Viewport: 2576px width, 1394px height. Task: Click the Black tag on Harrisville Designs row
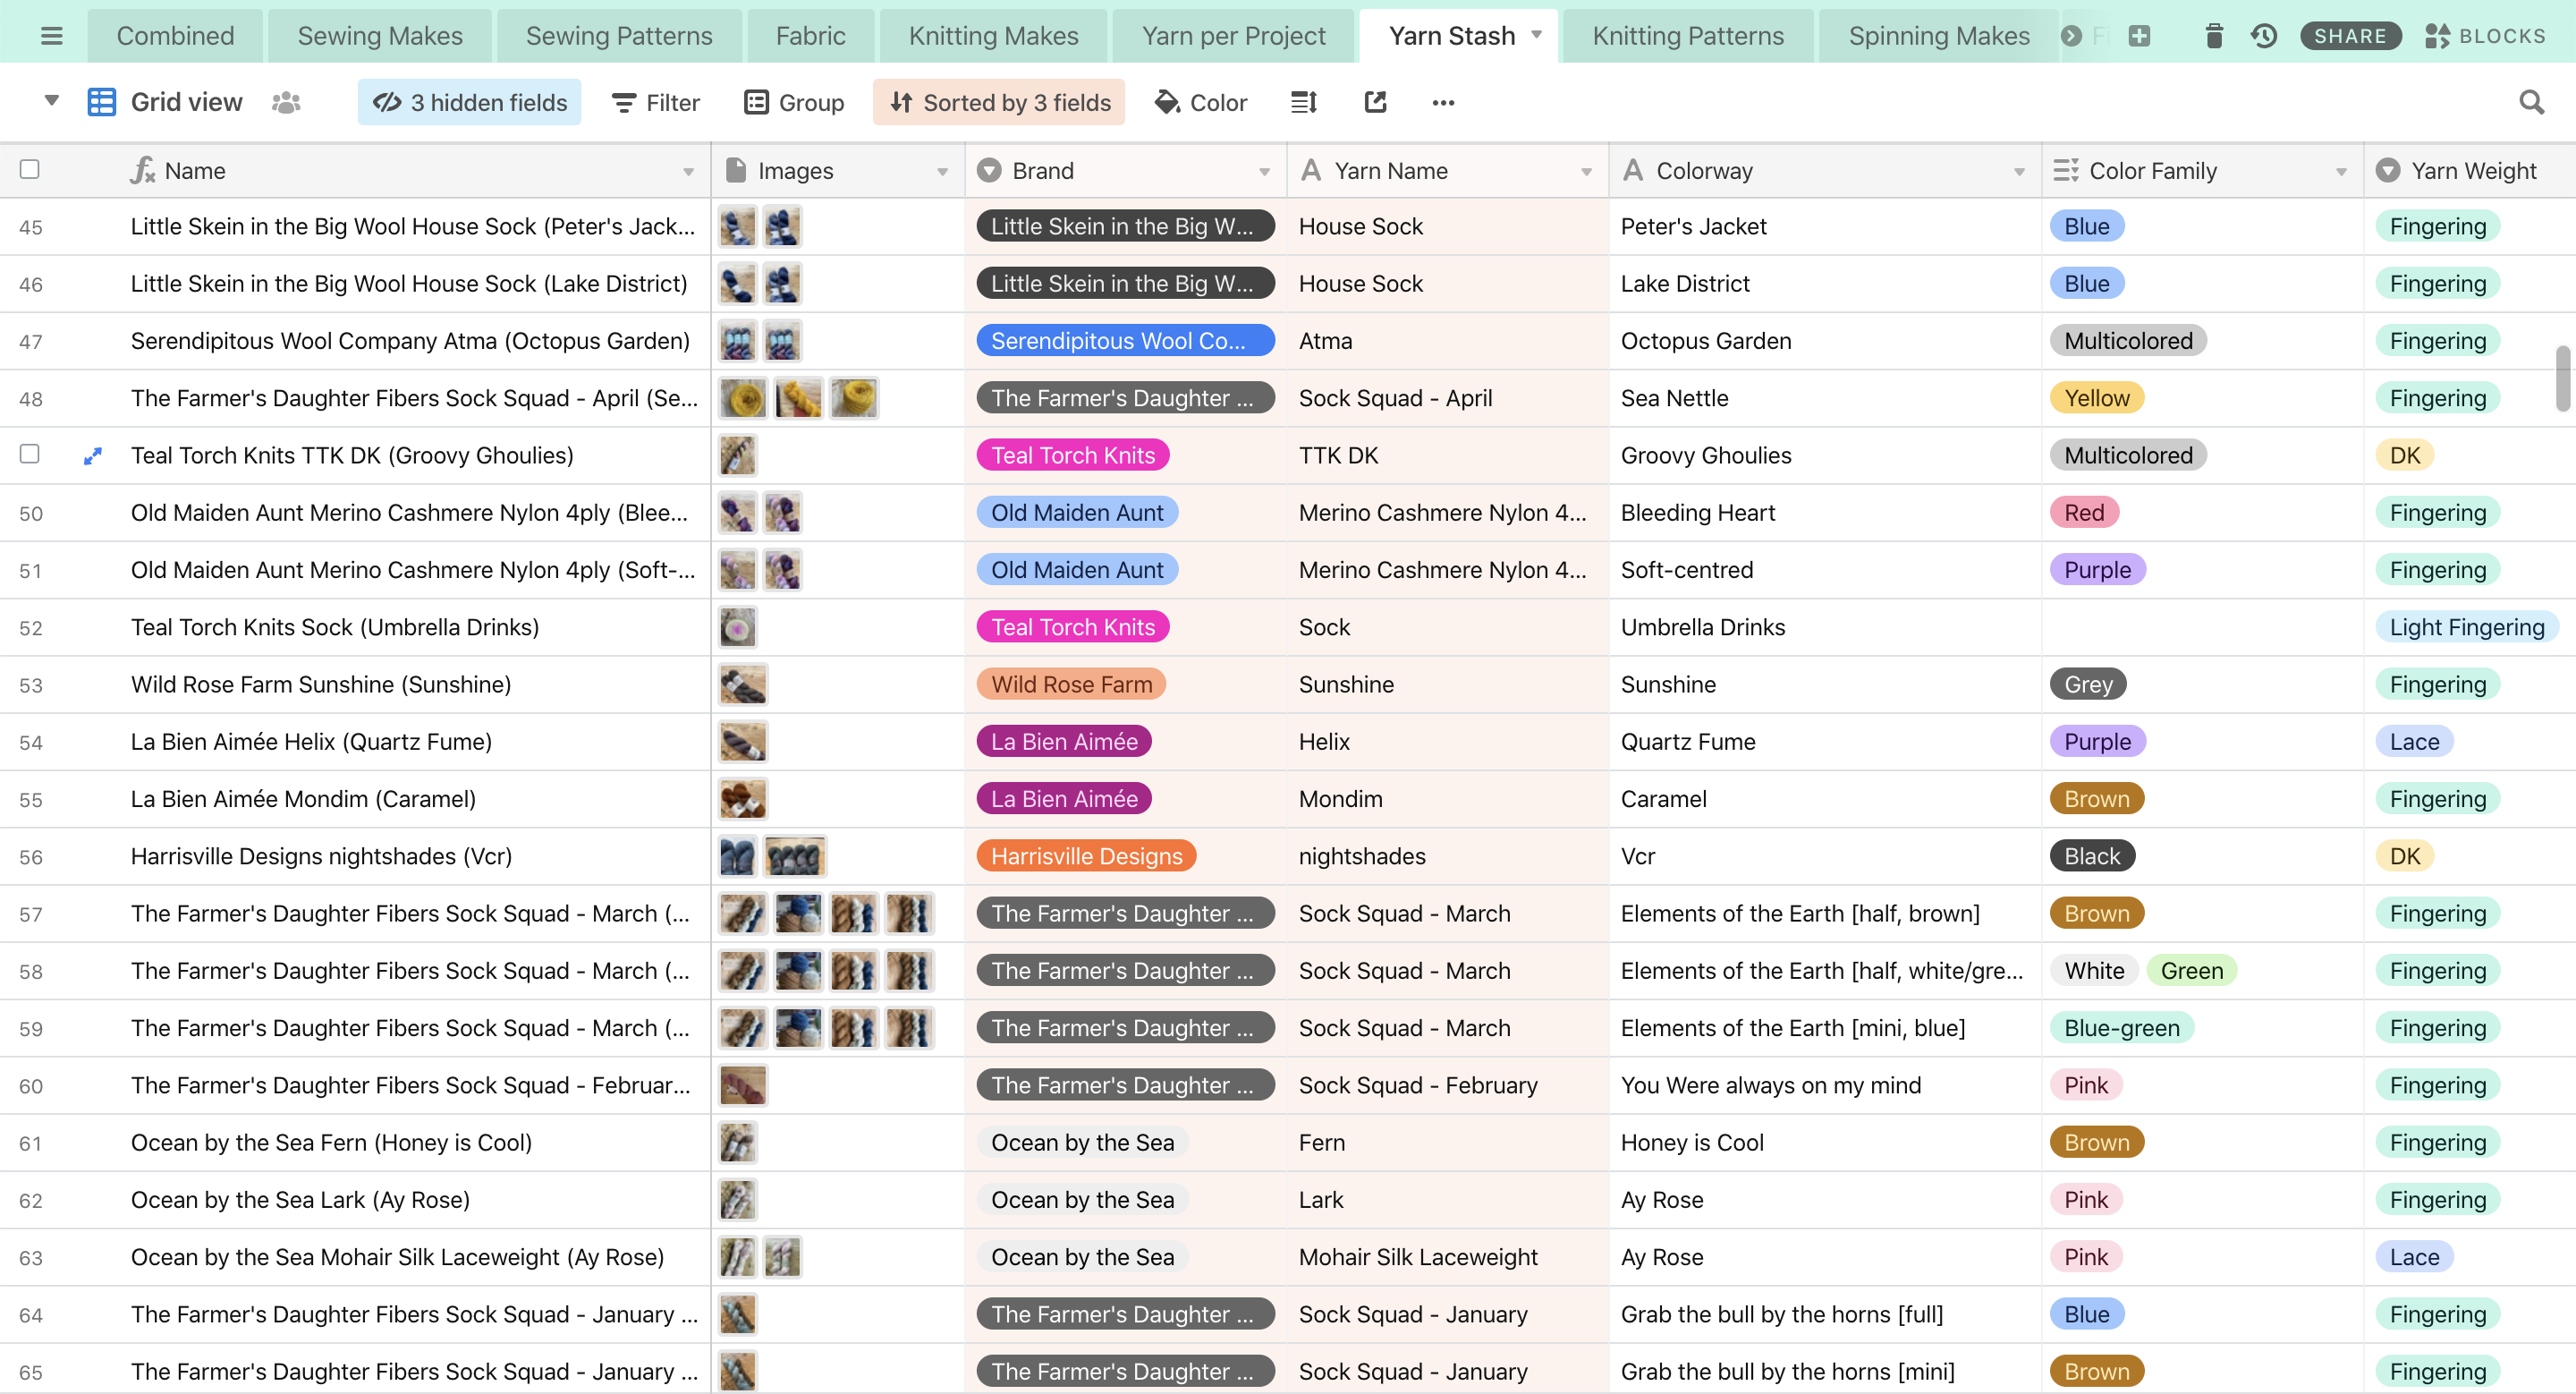(2092, 856)
